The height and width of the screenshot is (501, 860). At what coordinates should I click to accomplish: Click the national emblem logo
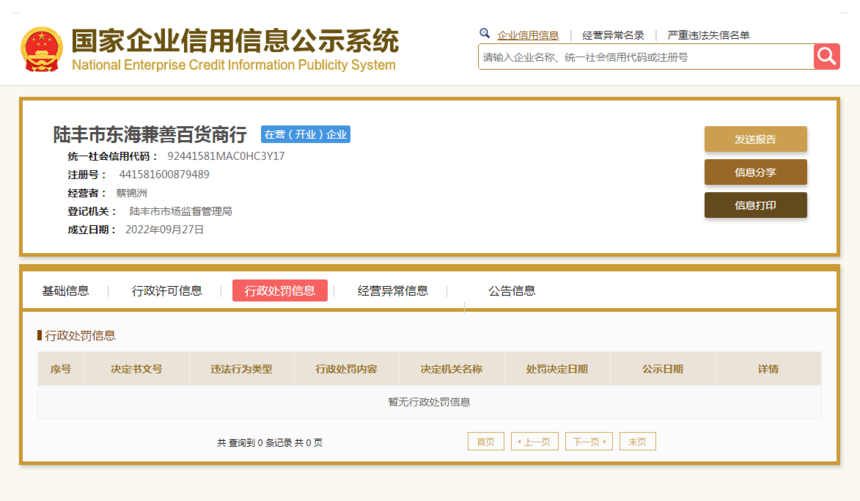coord(42,49)
